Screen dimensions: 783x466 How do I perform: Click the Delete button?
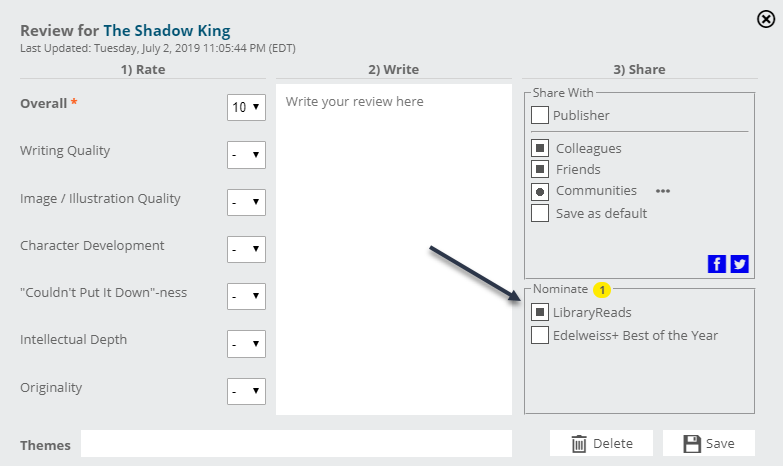(601, 443)
